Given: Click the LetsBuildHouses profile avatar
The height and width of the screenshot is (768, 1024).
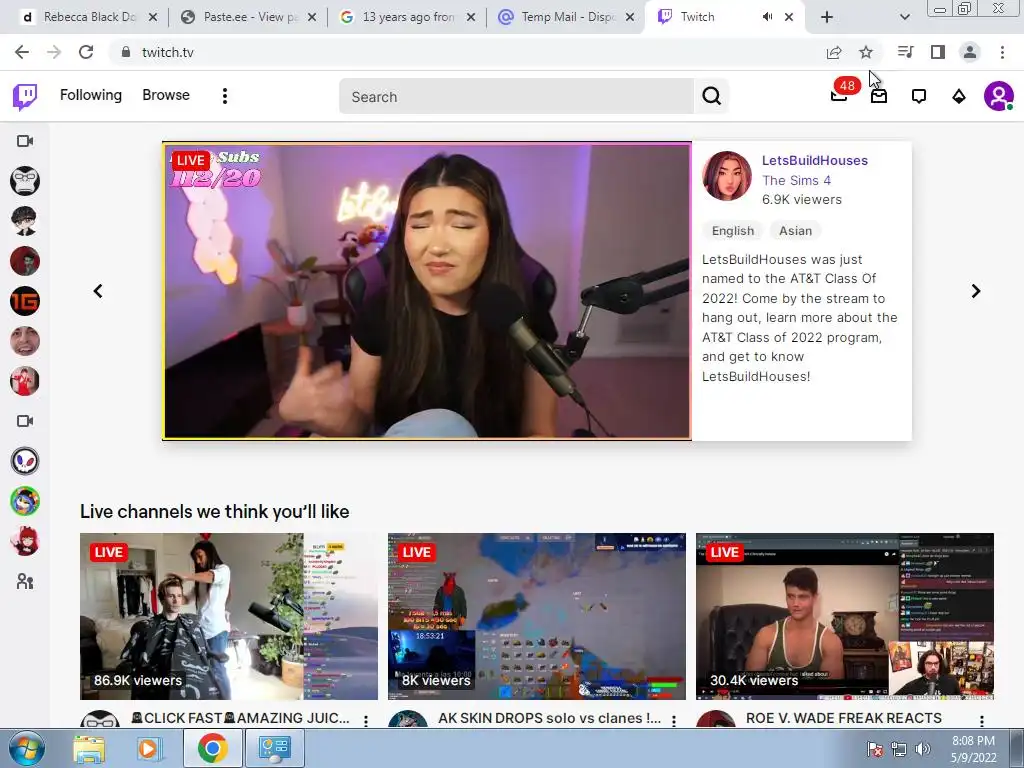Looking at the screenshot, I should 727,176.
